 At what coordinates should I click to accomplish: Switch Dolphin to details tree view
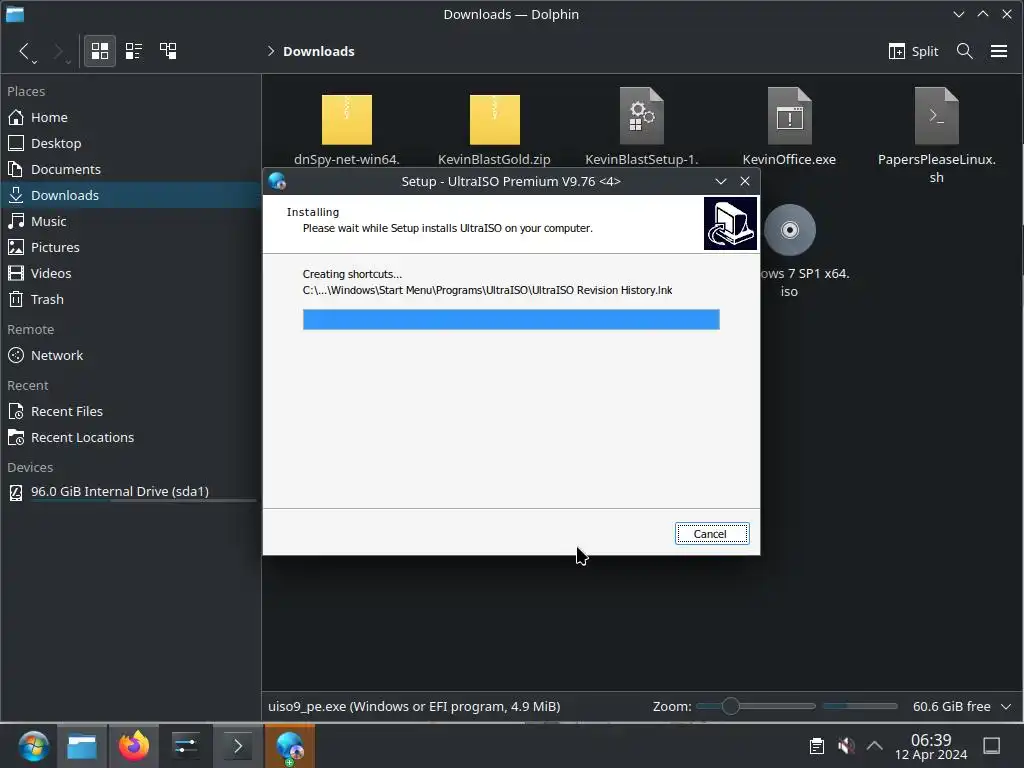point(168,51)
